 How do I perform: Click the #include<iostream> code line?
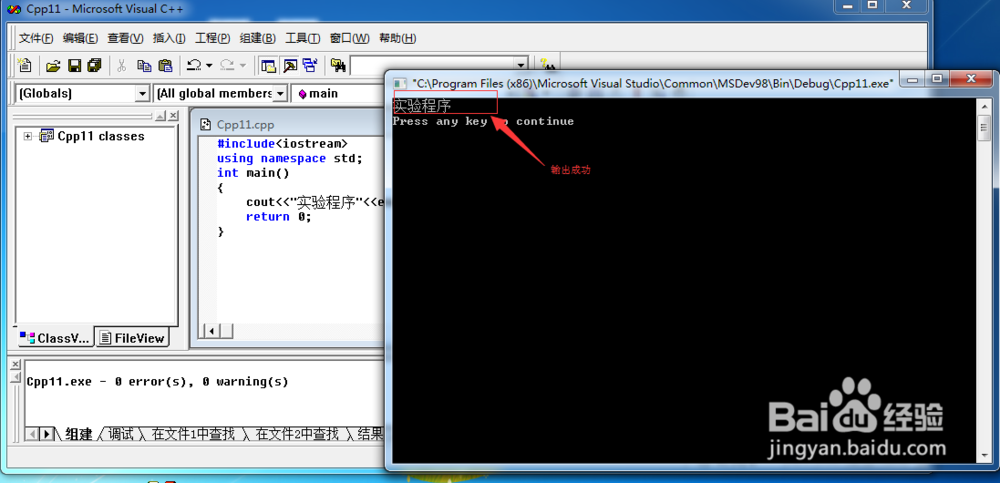pyautogui.click(x=283, y=144)
